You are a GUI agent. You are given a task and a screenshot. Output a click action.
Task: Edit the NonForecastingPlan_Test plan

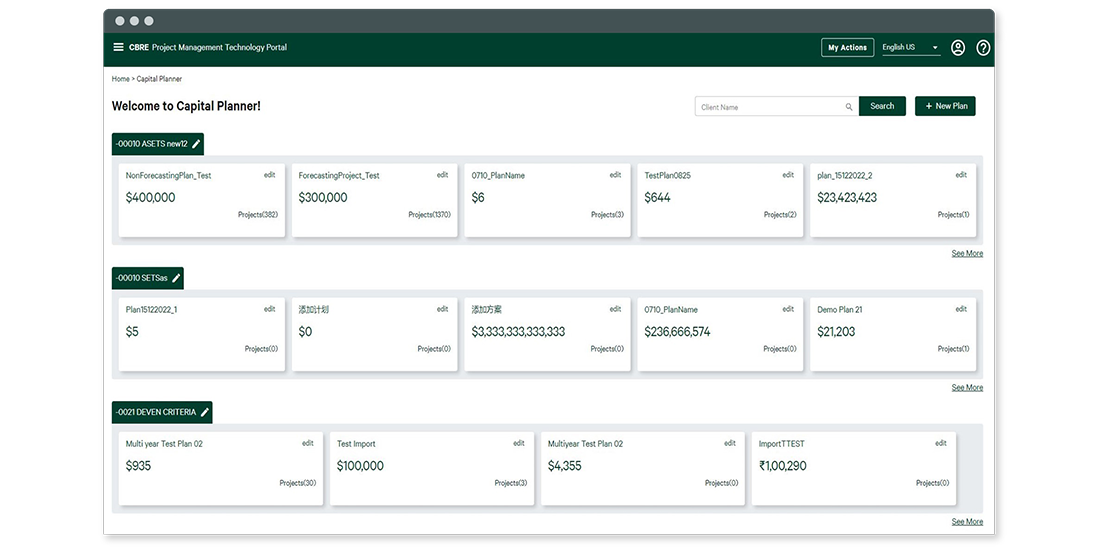[x=269, y=175]
